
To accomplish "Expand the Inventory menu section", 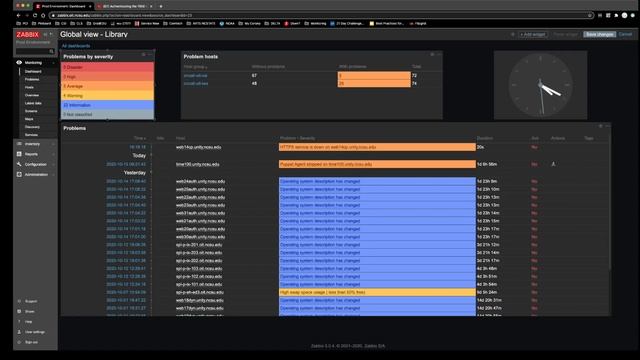I will click(53, 144).
